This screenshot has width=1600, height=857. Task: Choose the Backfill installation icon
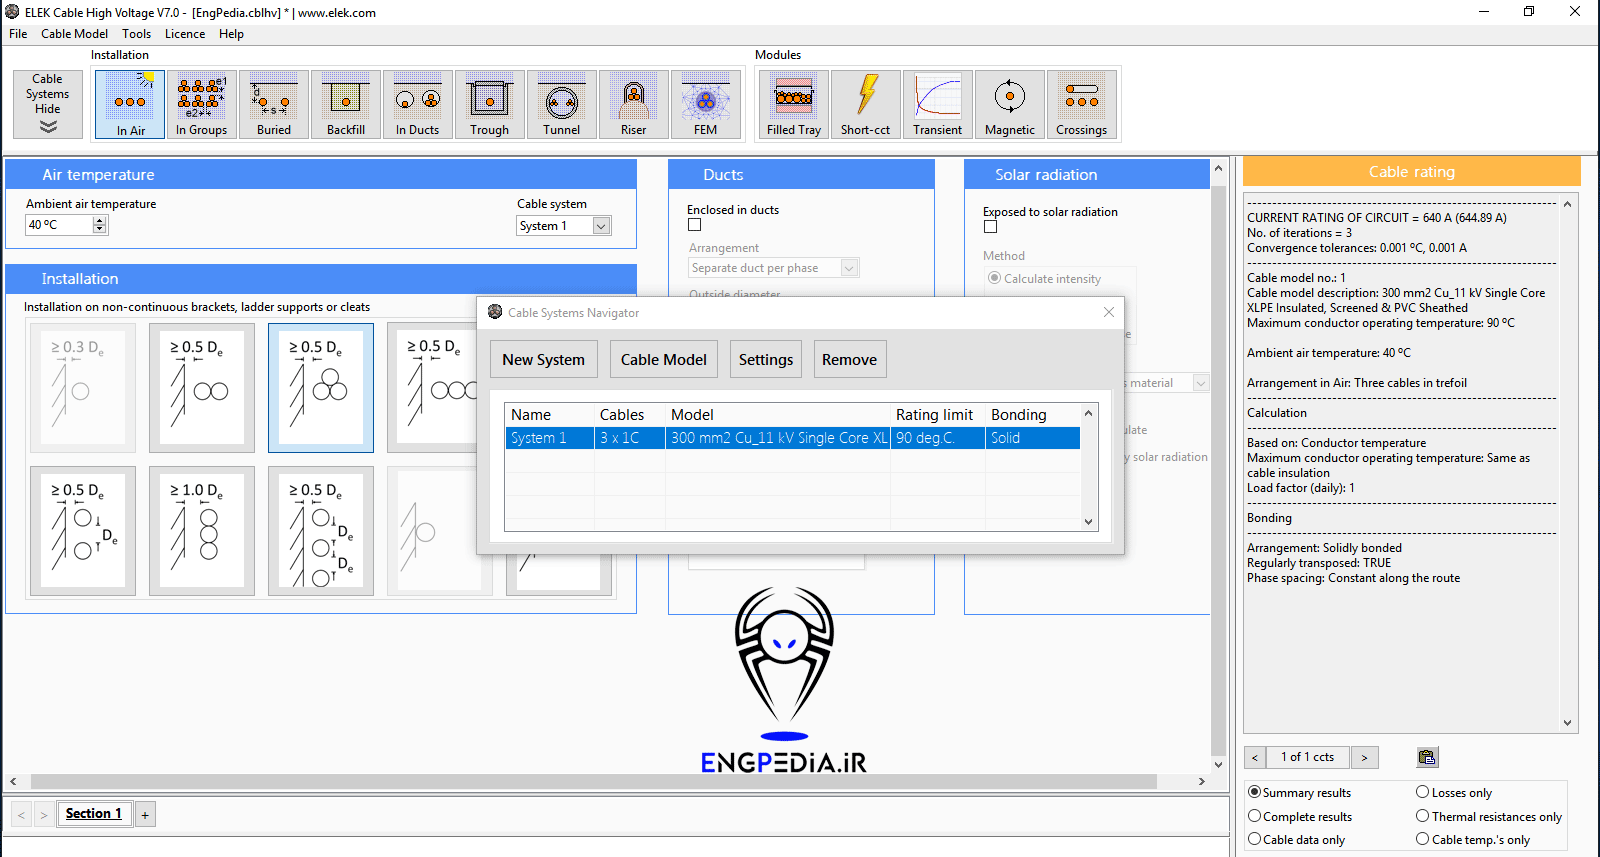(x=345, y=104)
